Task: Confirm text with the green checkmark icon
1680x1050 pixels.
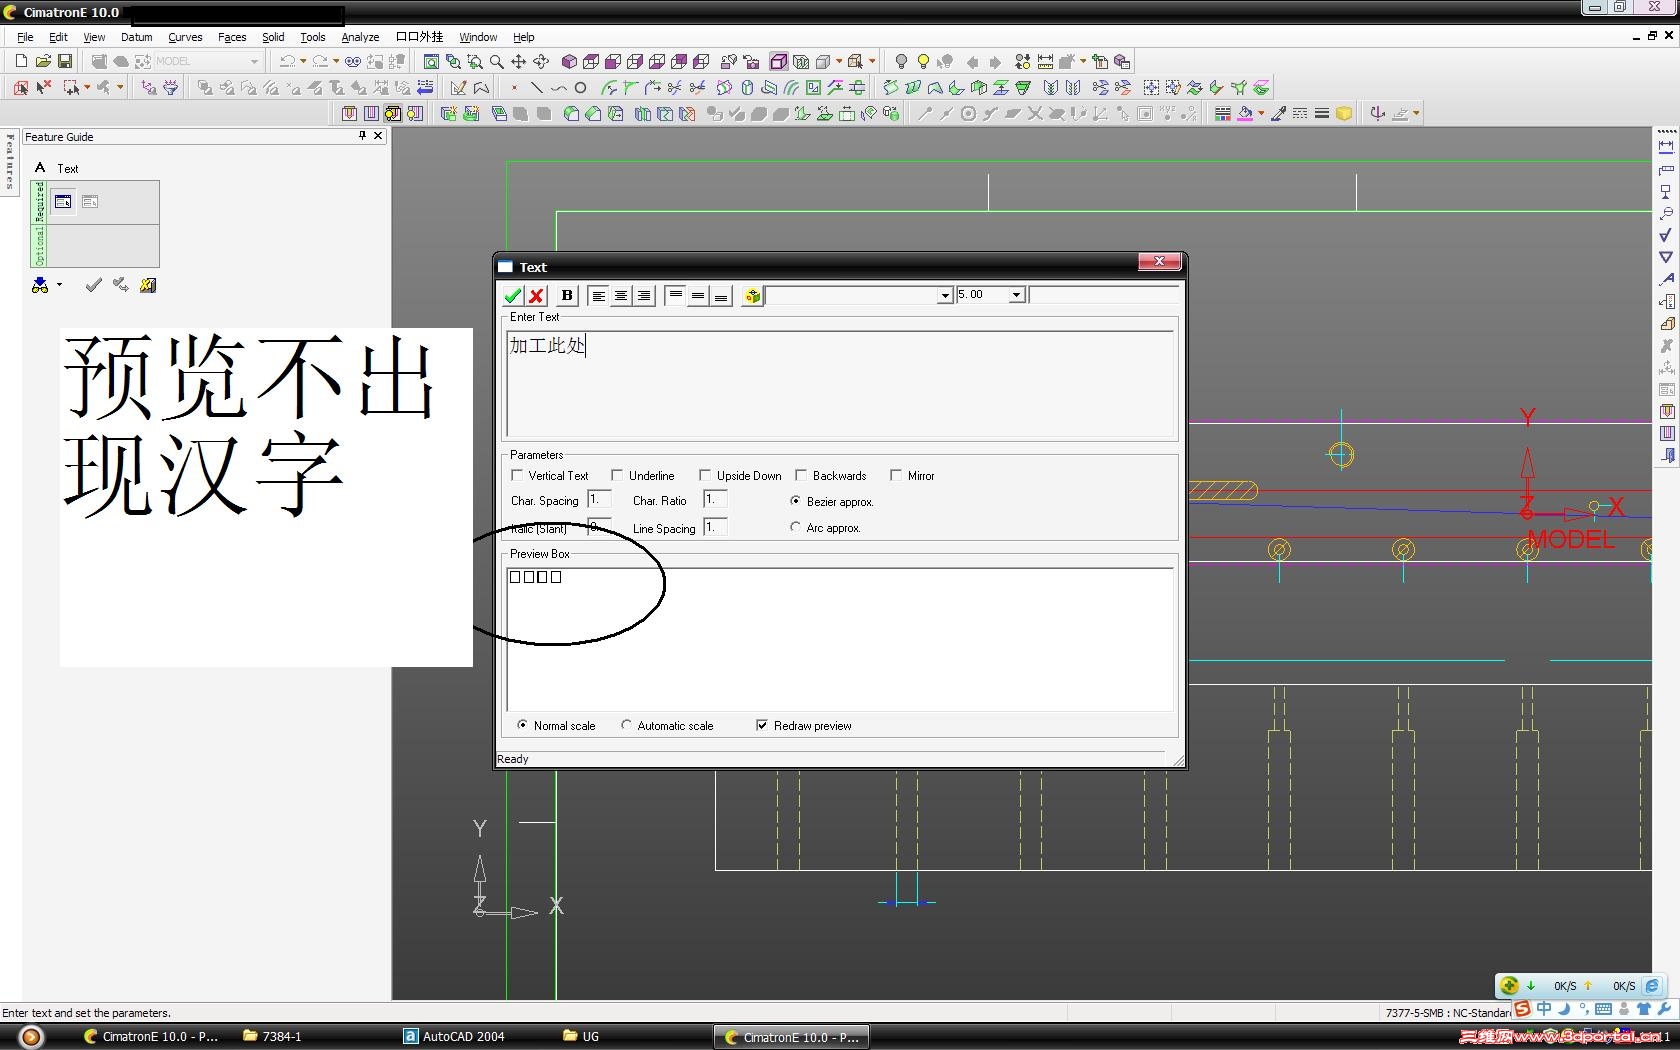Action: pyautogui.click(x=512, y=295)
